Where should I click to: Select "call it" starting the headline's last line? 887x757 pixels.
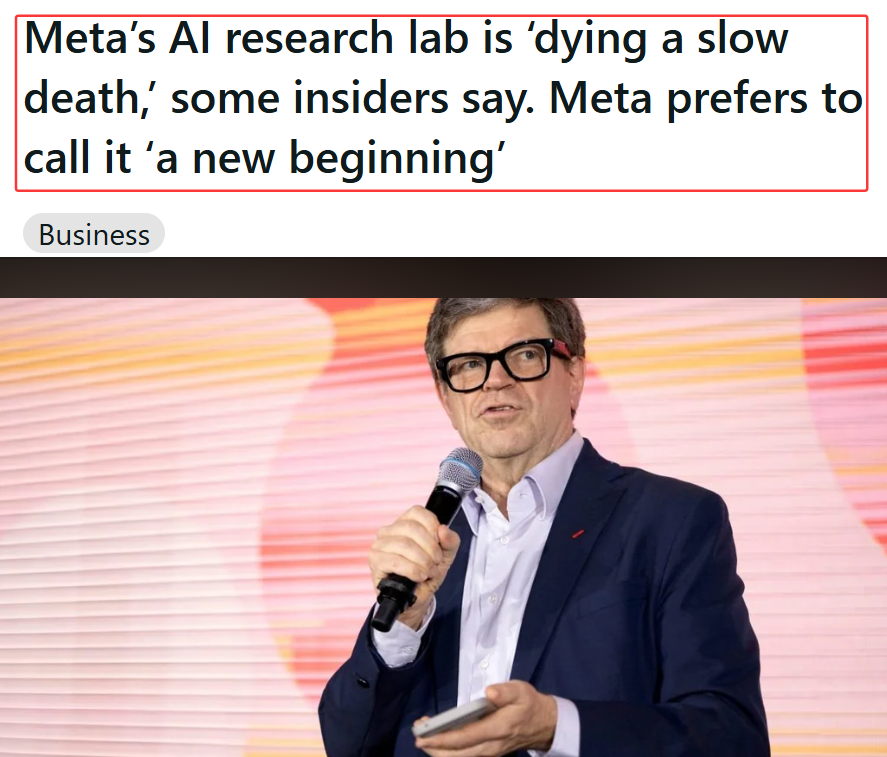[77, 157]
